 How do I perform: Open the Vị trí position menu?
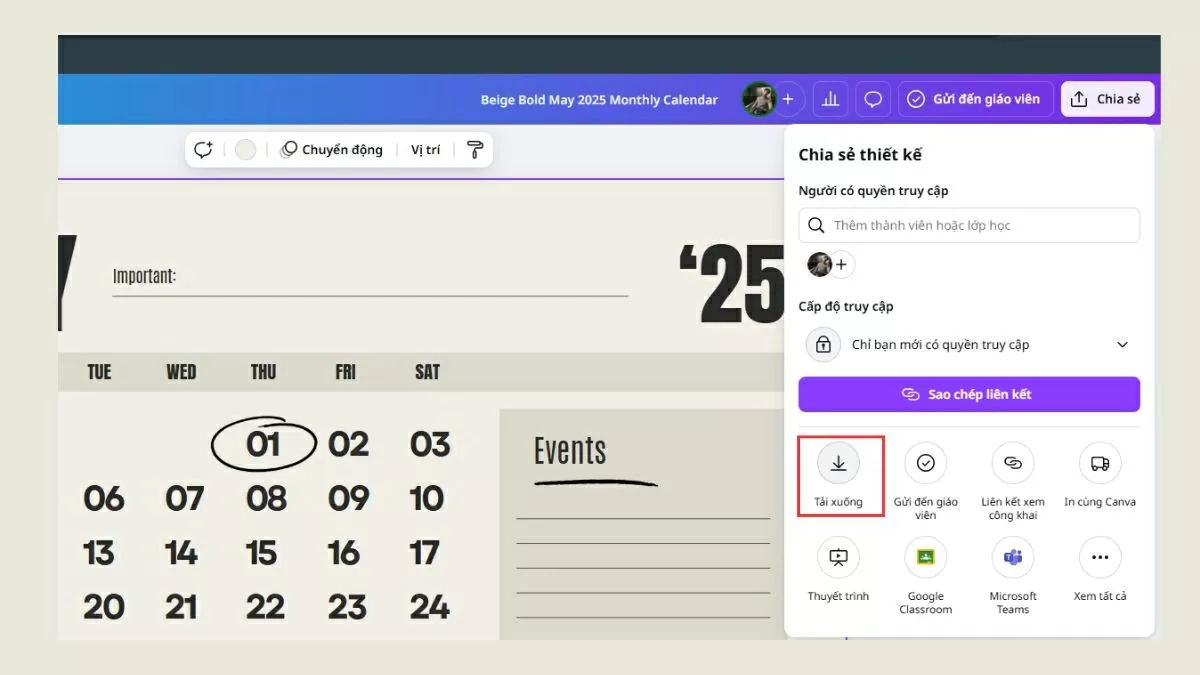tap(425, 150)
